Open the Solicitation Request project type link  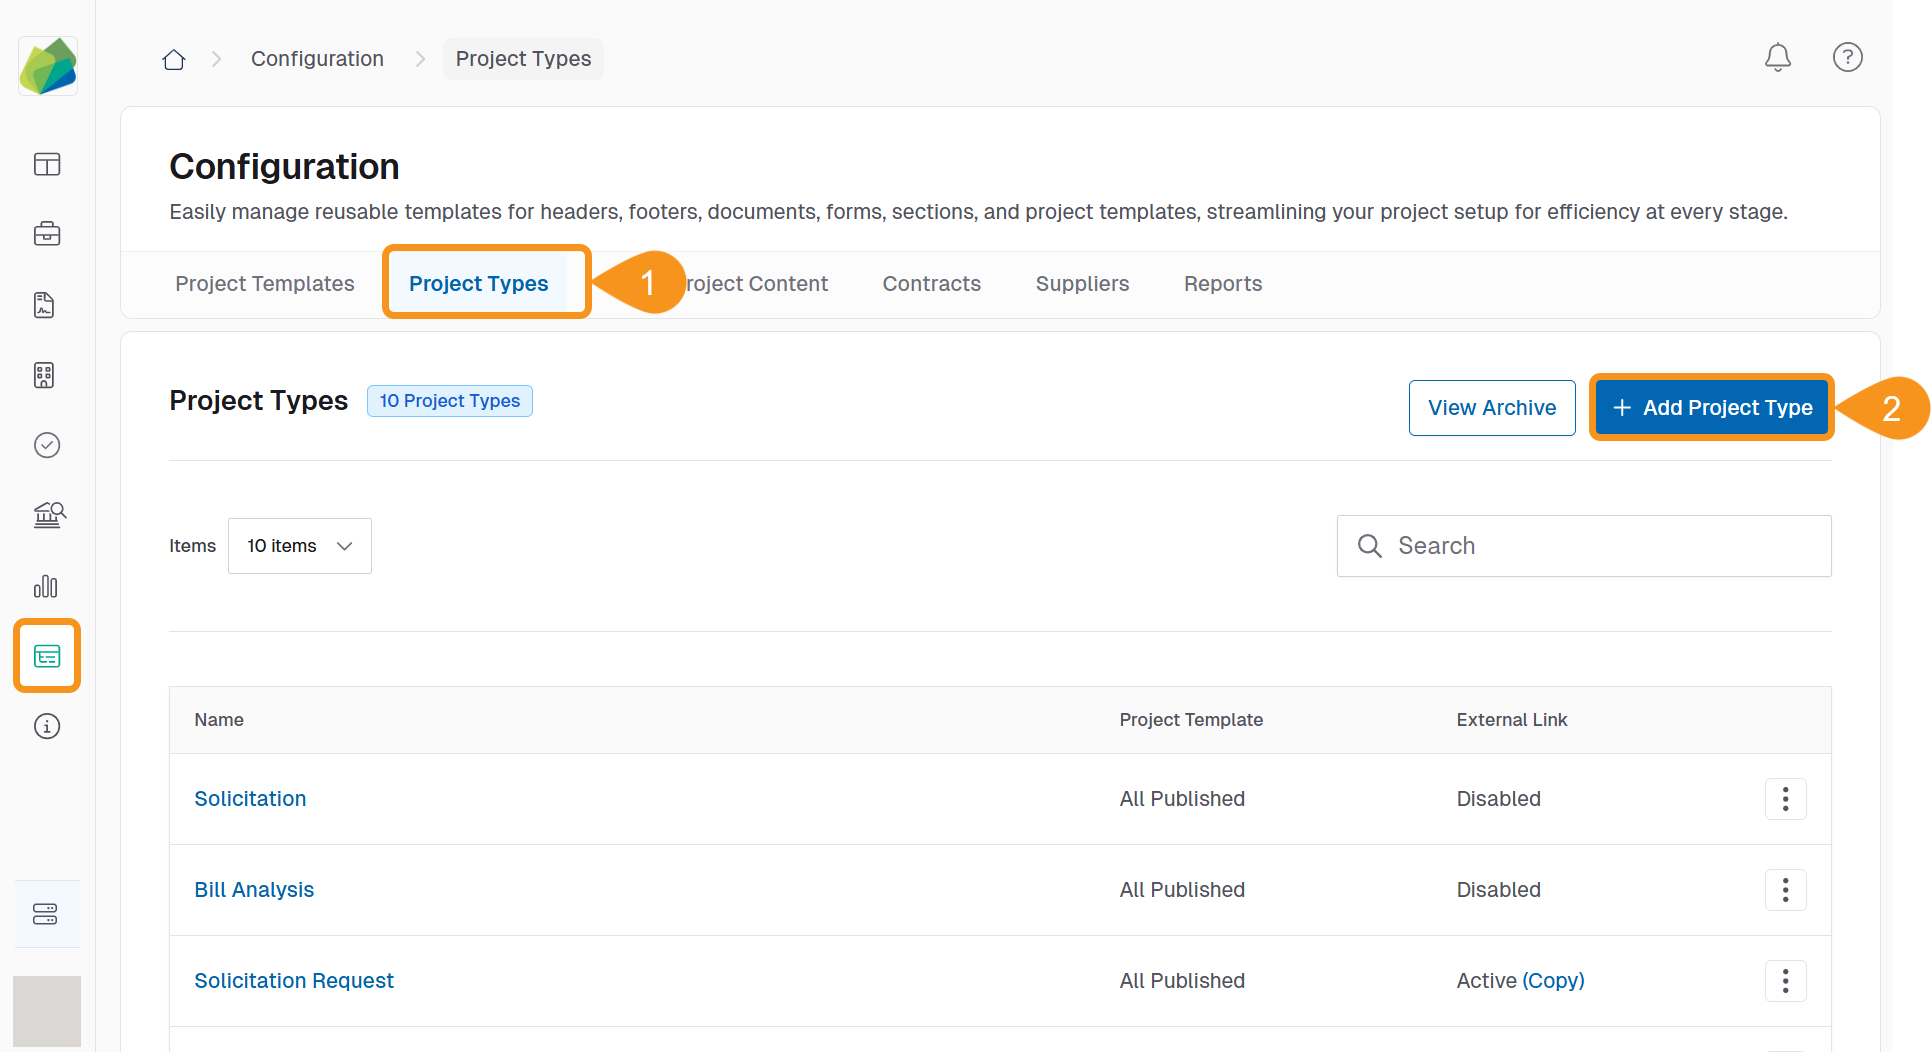(x=294, y=981)
